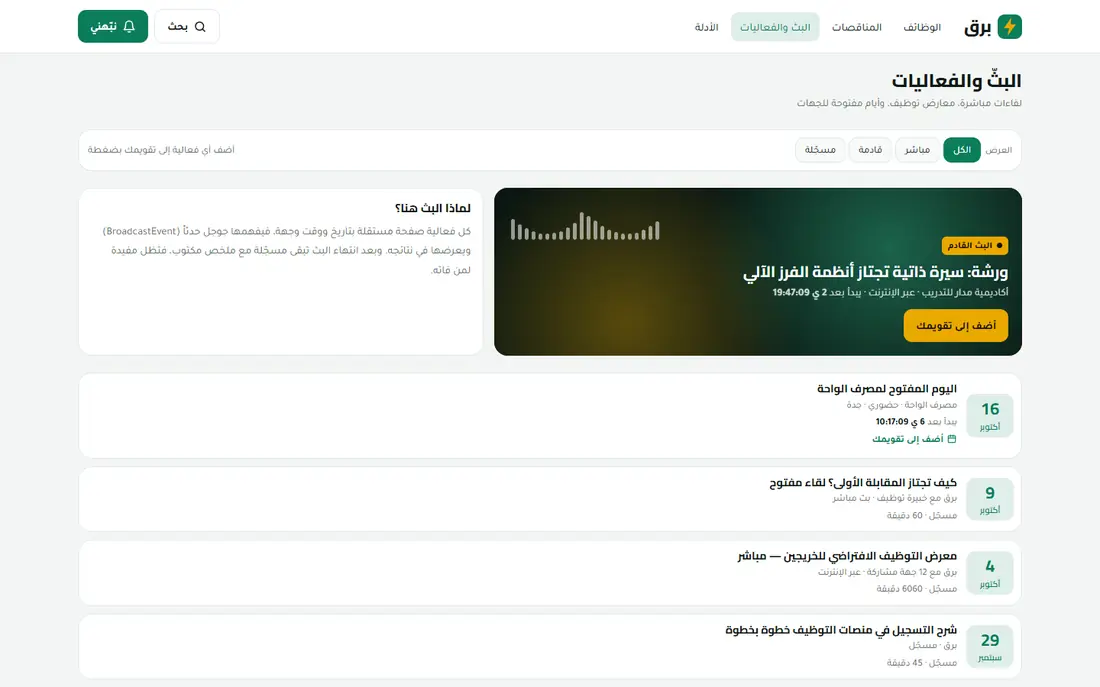Open the الوظائف nav item

pyautogui.click(x=922, y=27)
